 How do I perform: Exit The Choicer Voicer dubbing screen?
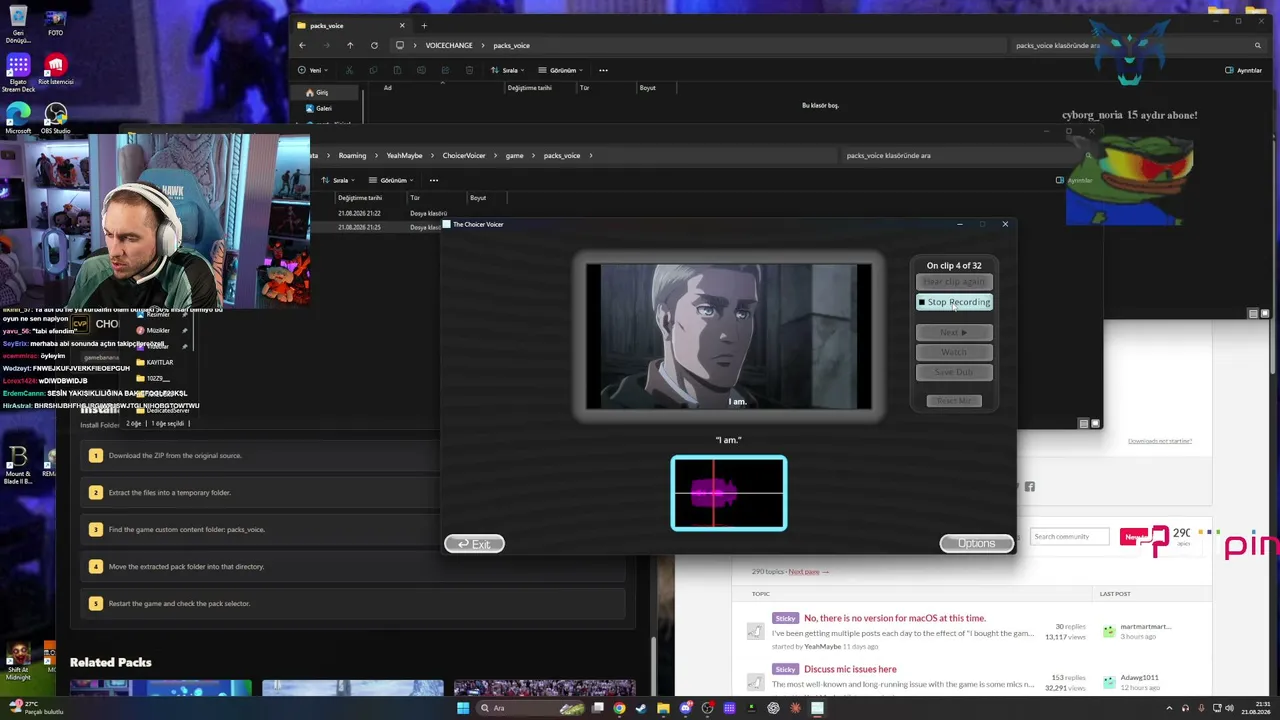pos(474,544)
